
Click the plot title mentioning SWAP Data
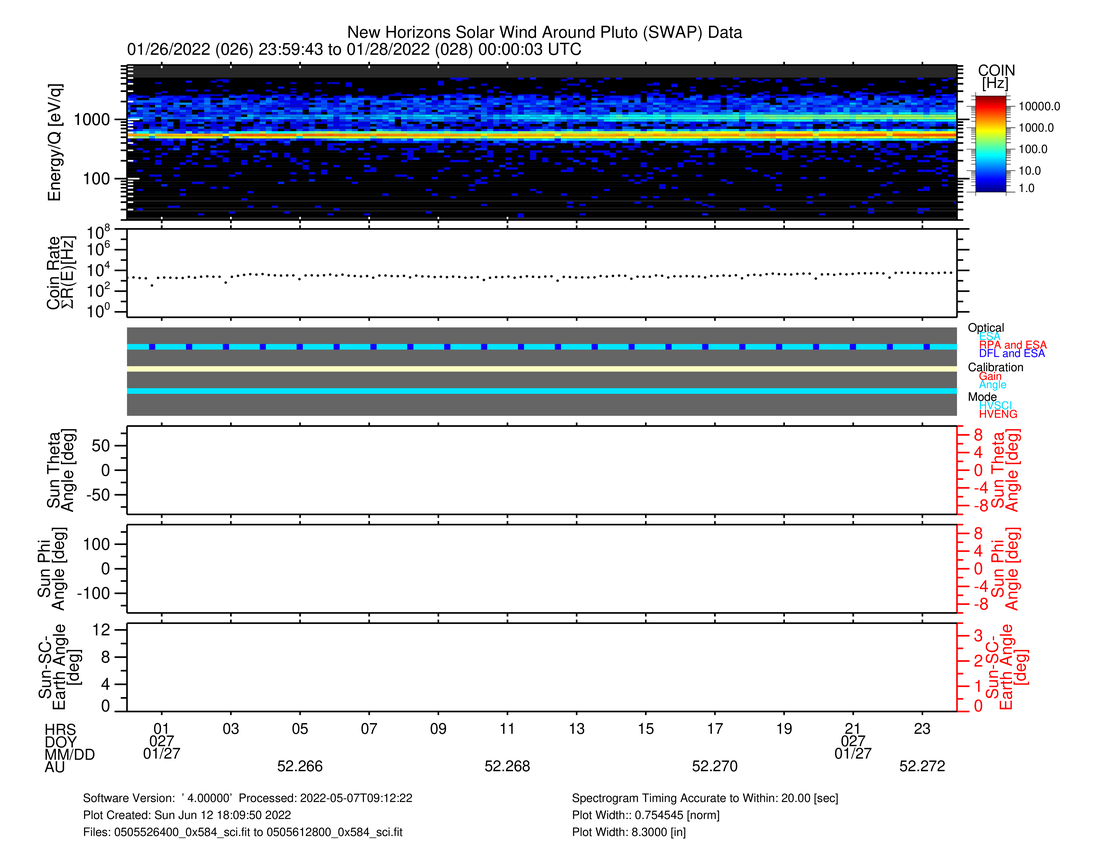coord(544,32)
